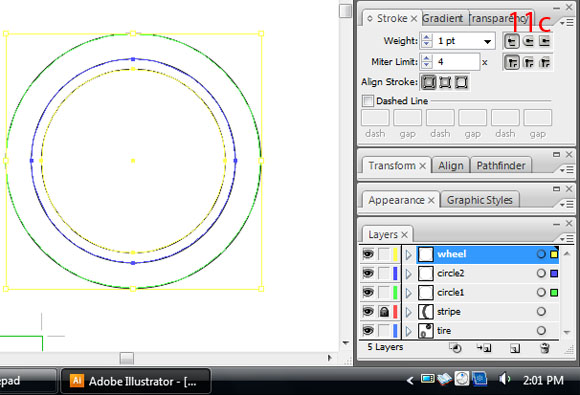580x395 pixels.
Task: Click circle2 layer blue selection indicator
Action: [554, 274]
